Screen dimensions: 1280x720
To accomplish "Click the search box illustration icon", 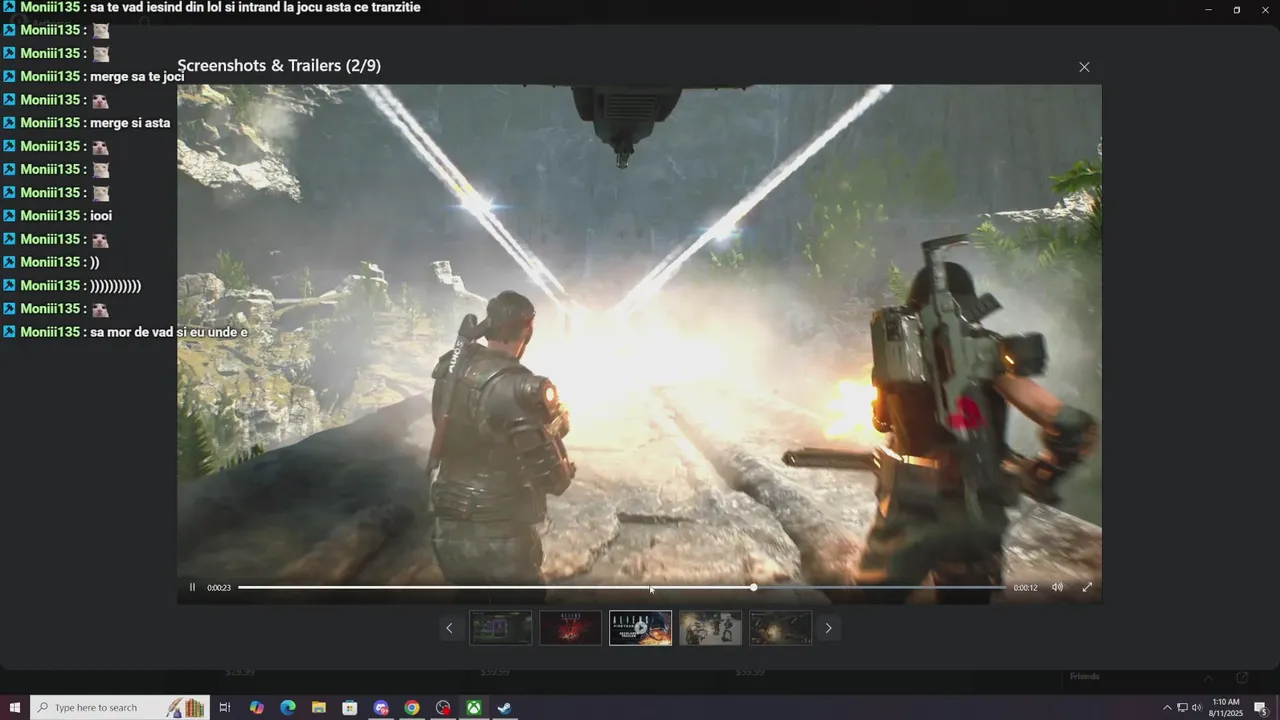I will pyautogui.click(x=187, y=708).
